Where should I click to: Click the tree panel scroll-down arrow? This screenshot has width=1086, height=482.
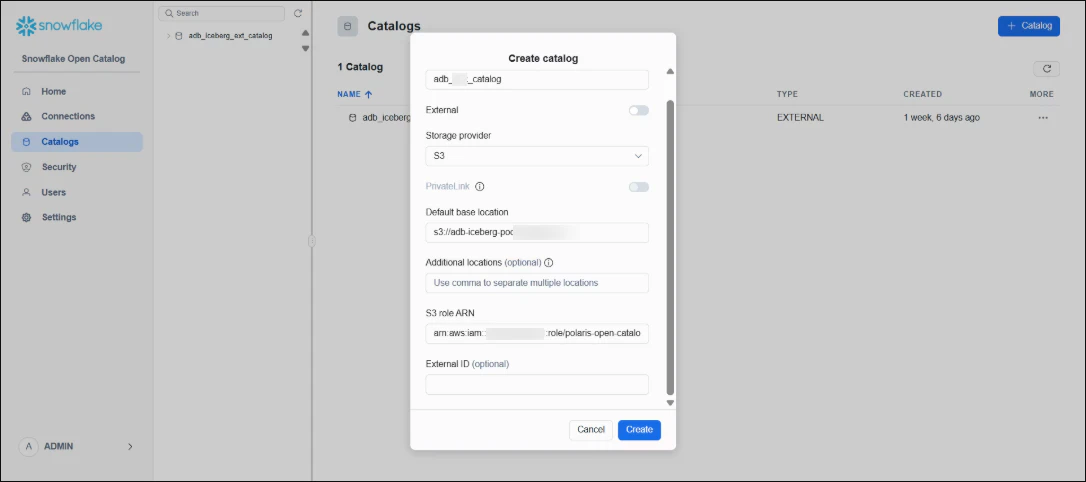click(305, 48)
